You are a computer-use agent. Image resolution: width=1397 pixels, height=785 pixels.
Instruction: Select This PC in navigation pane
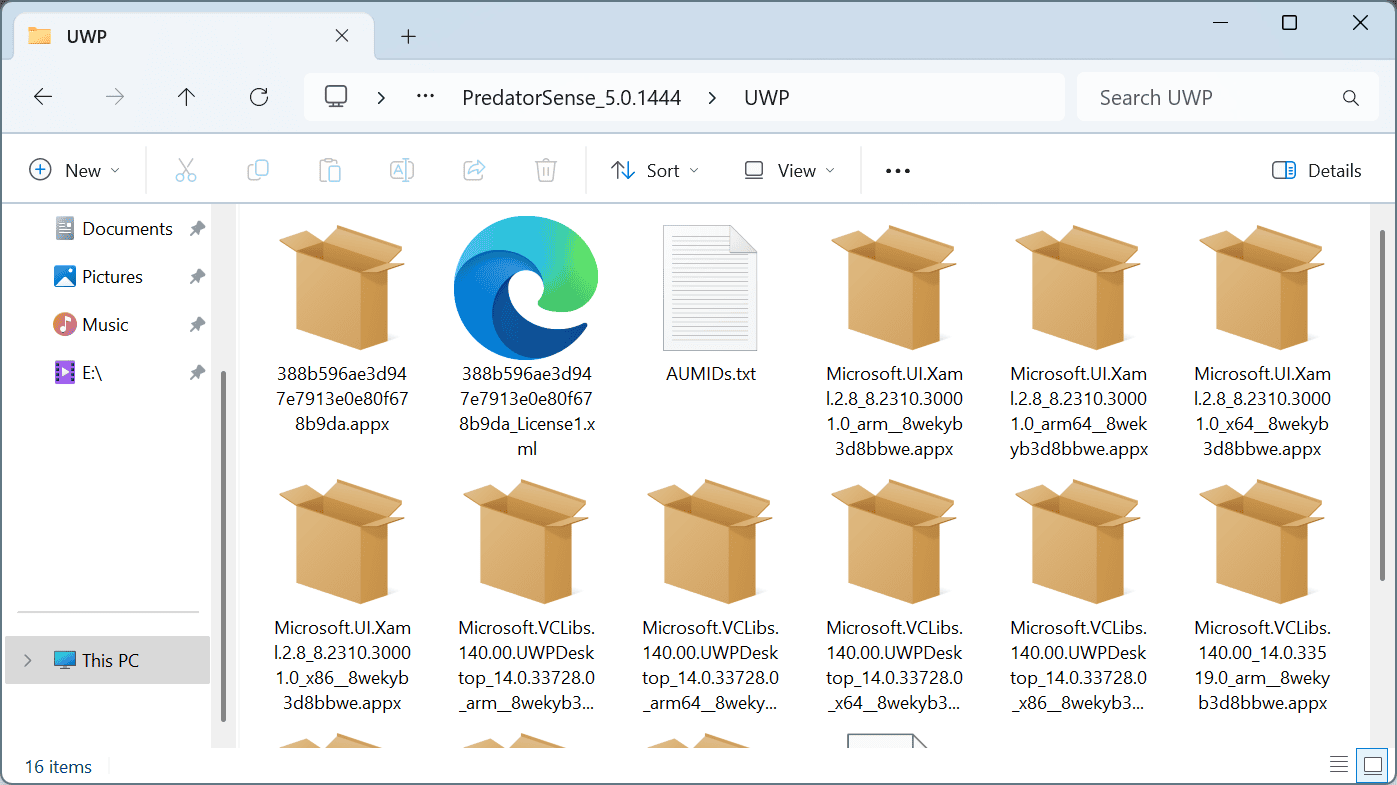tap(108, 660)
